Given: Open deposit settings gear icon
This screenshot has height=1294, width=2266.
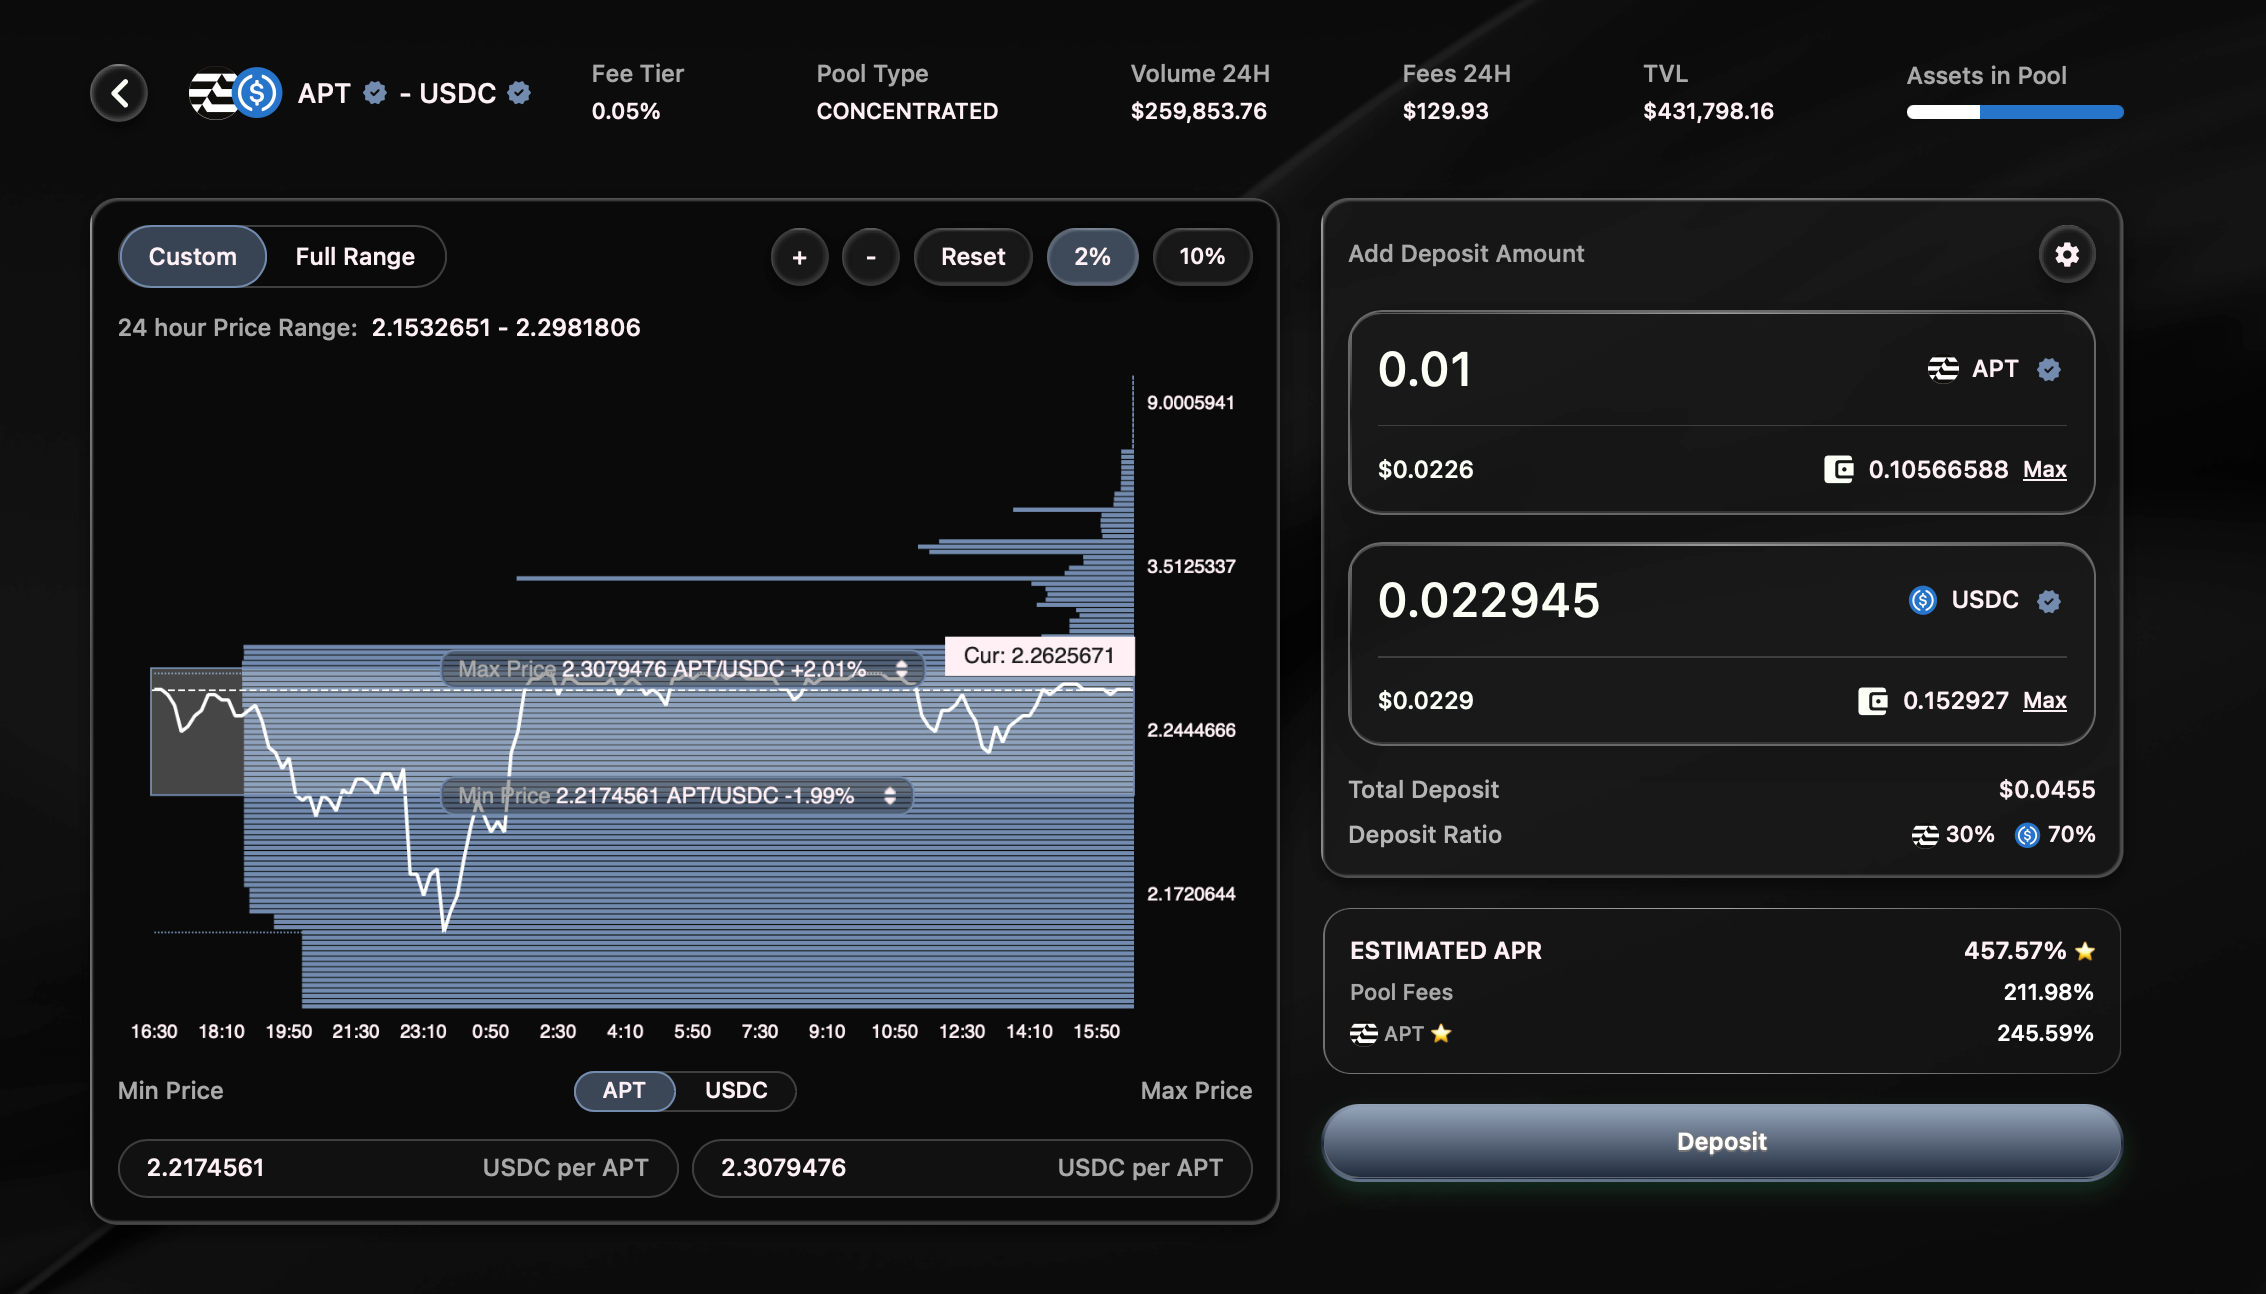Looking at the screenshot, I should click(x=2066, y=255).
